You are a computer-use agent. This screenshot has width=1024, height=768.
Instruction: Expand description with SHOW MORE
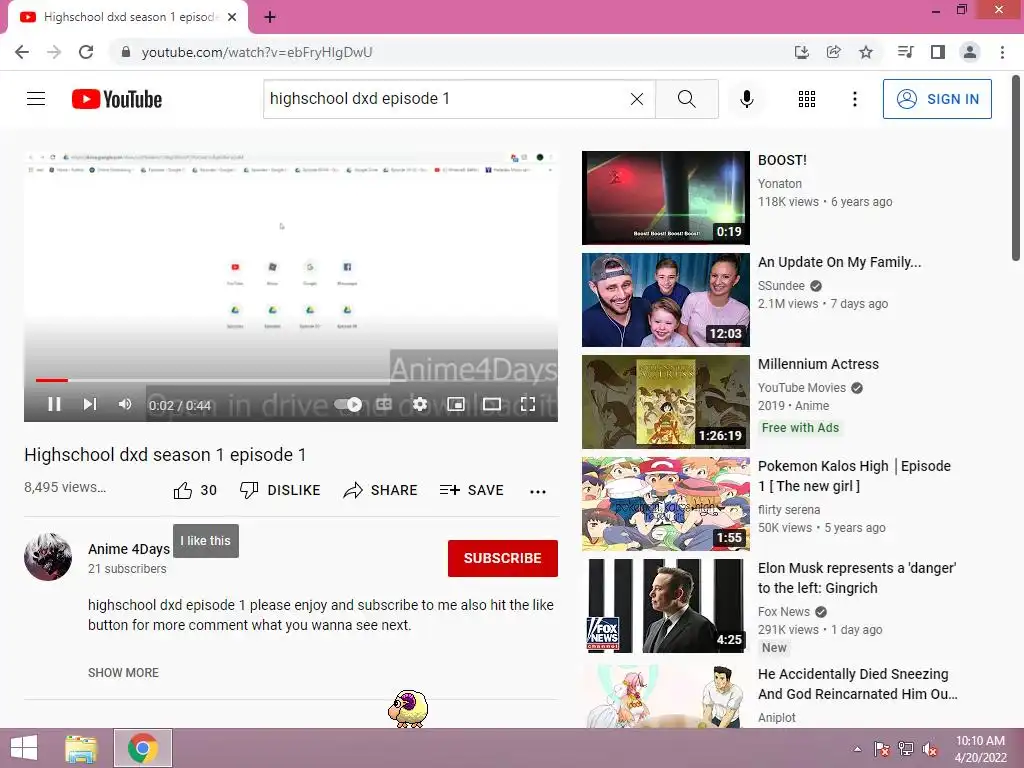pos(123,673)
